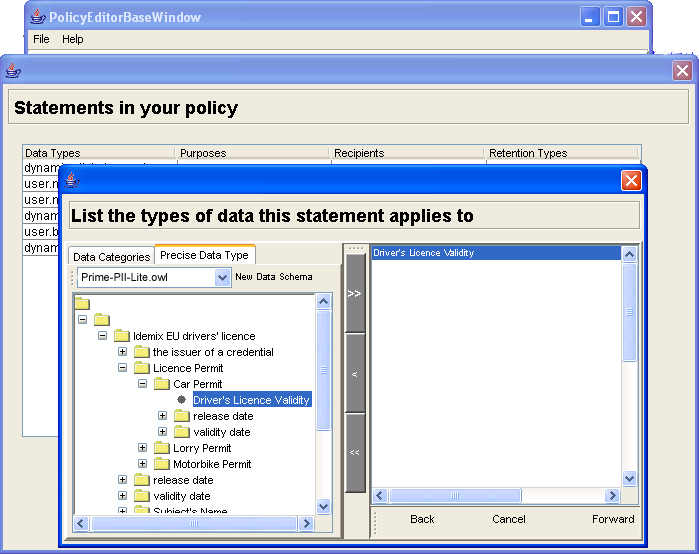Image resolution: width=699 pixels, height=554 pixels.
Task: Click the Car Permit folder icon
Action: 161,384
